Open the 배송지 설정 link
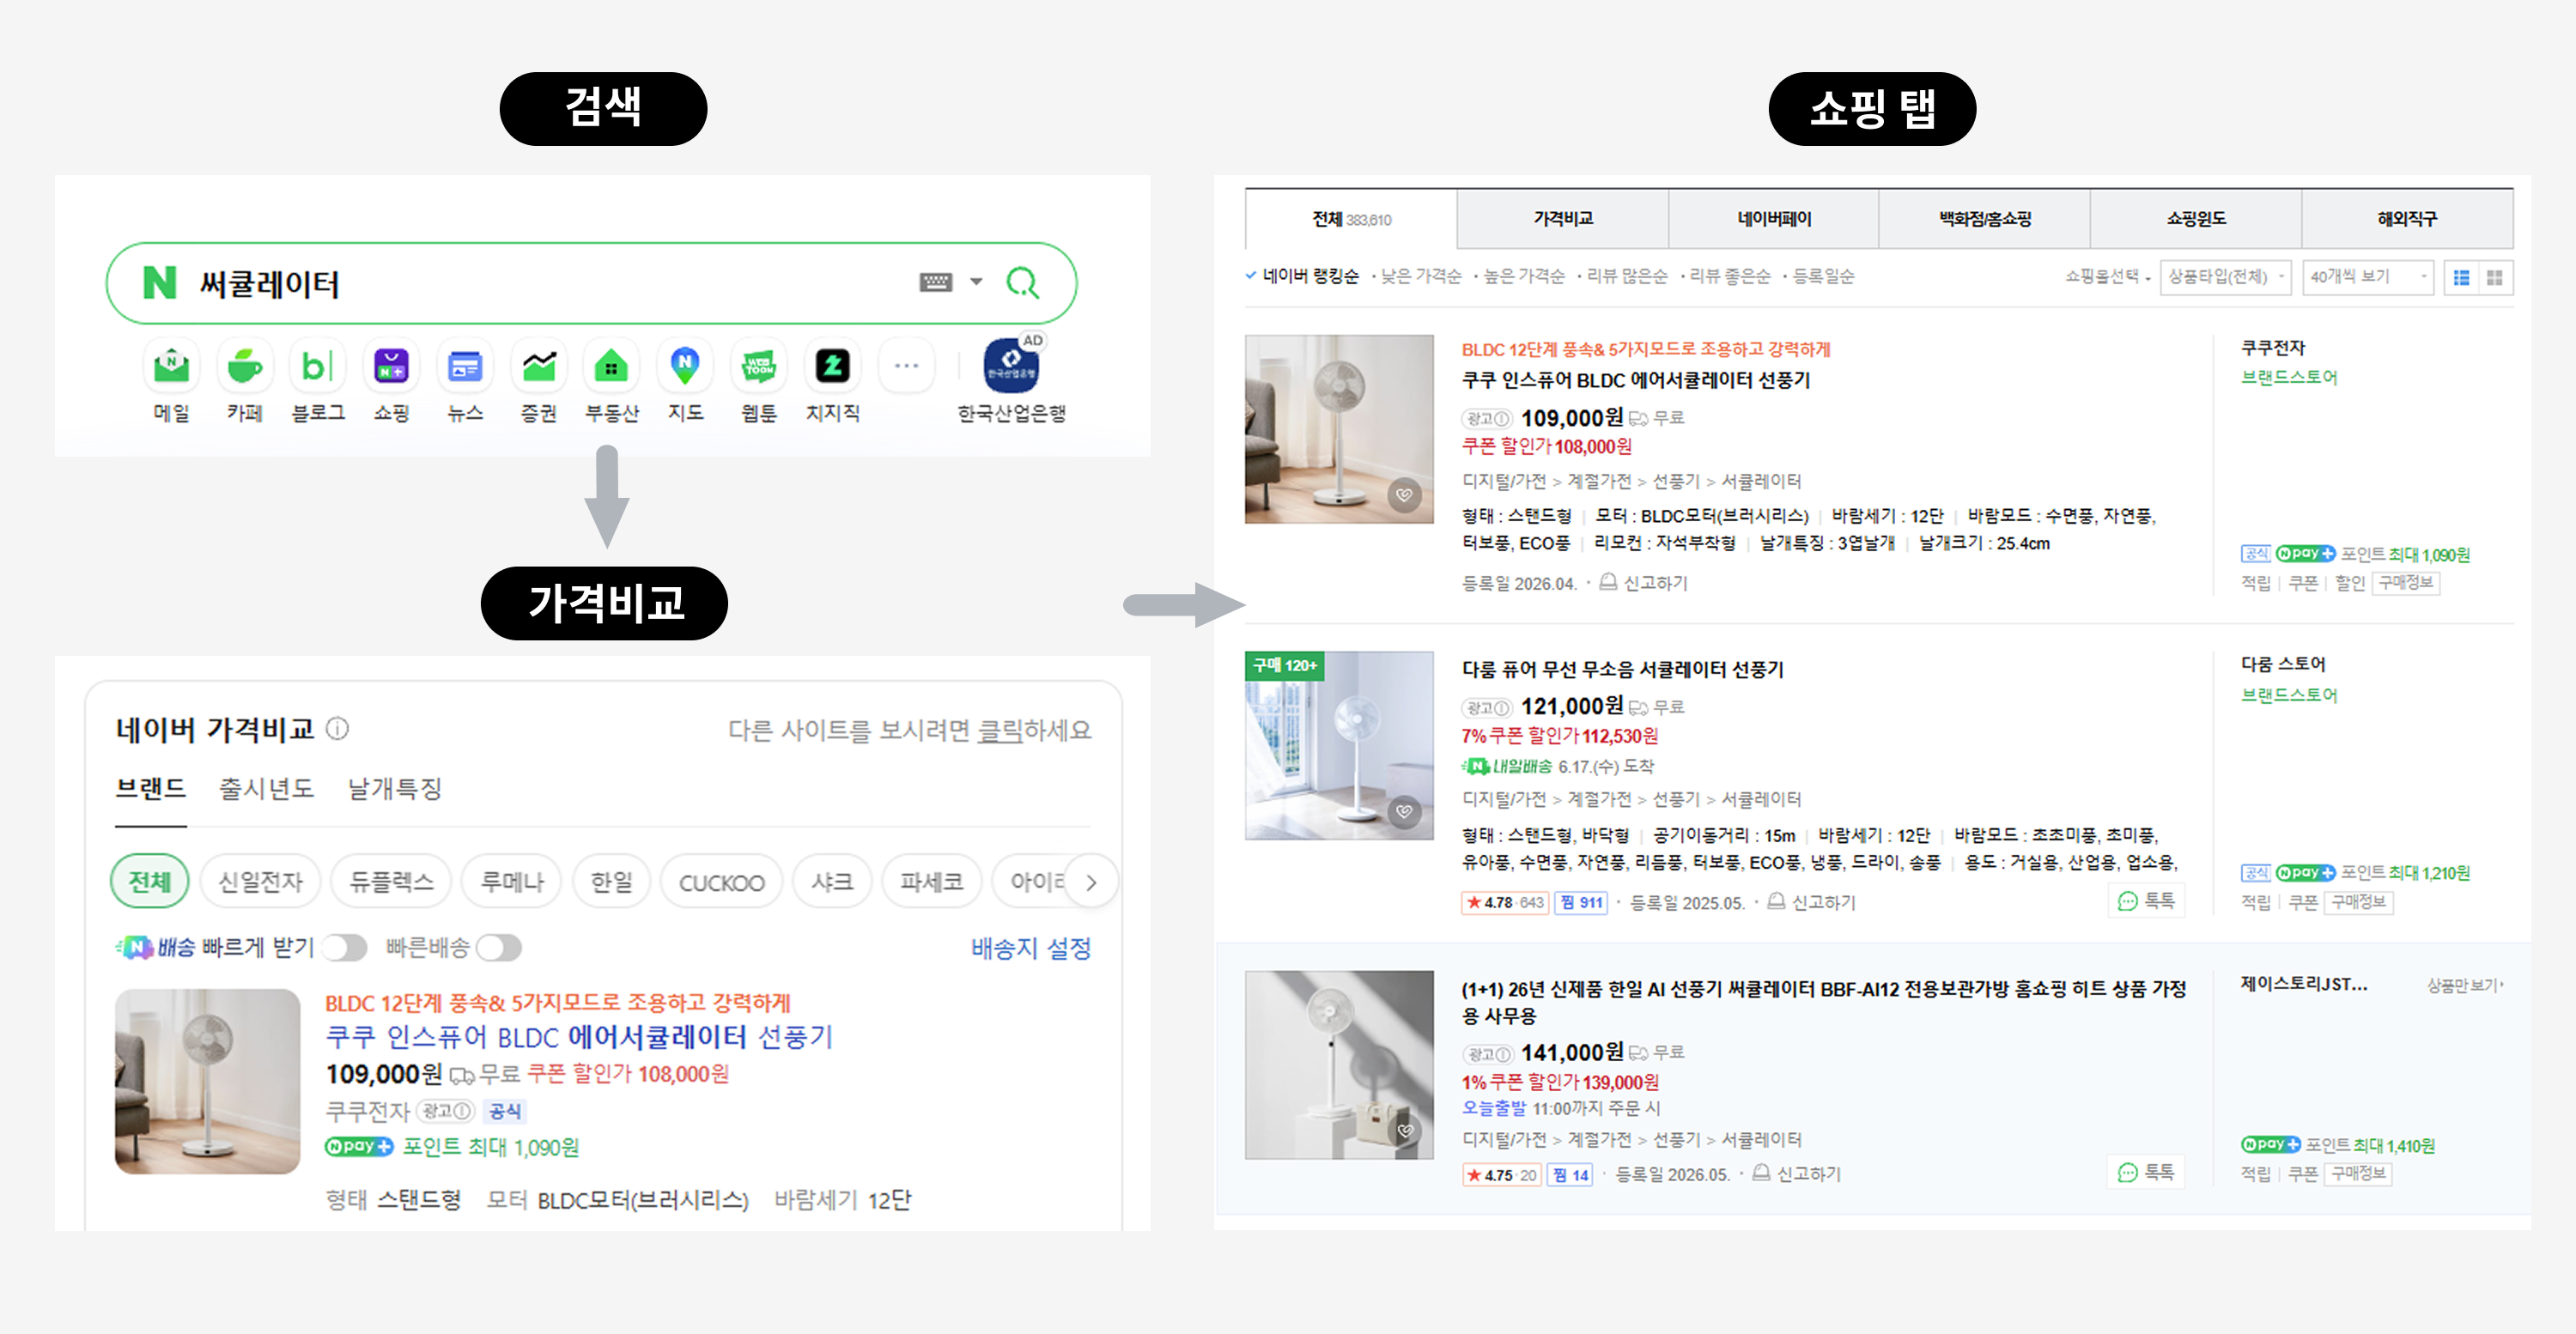The width and height of the screenshot is (2576, 1334). 1031,947
